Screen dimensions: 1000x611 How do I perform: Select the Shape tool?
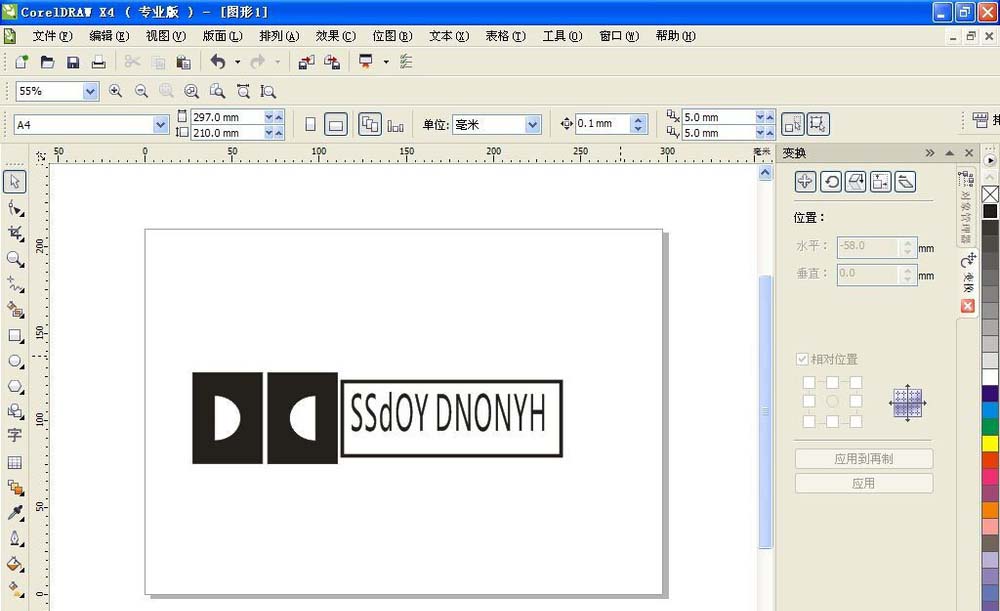(x=14, y=207)
